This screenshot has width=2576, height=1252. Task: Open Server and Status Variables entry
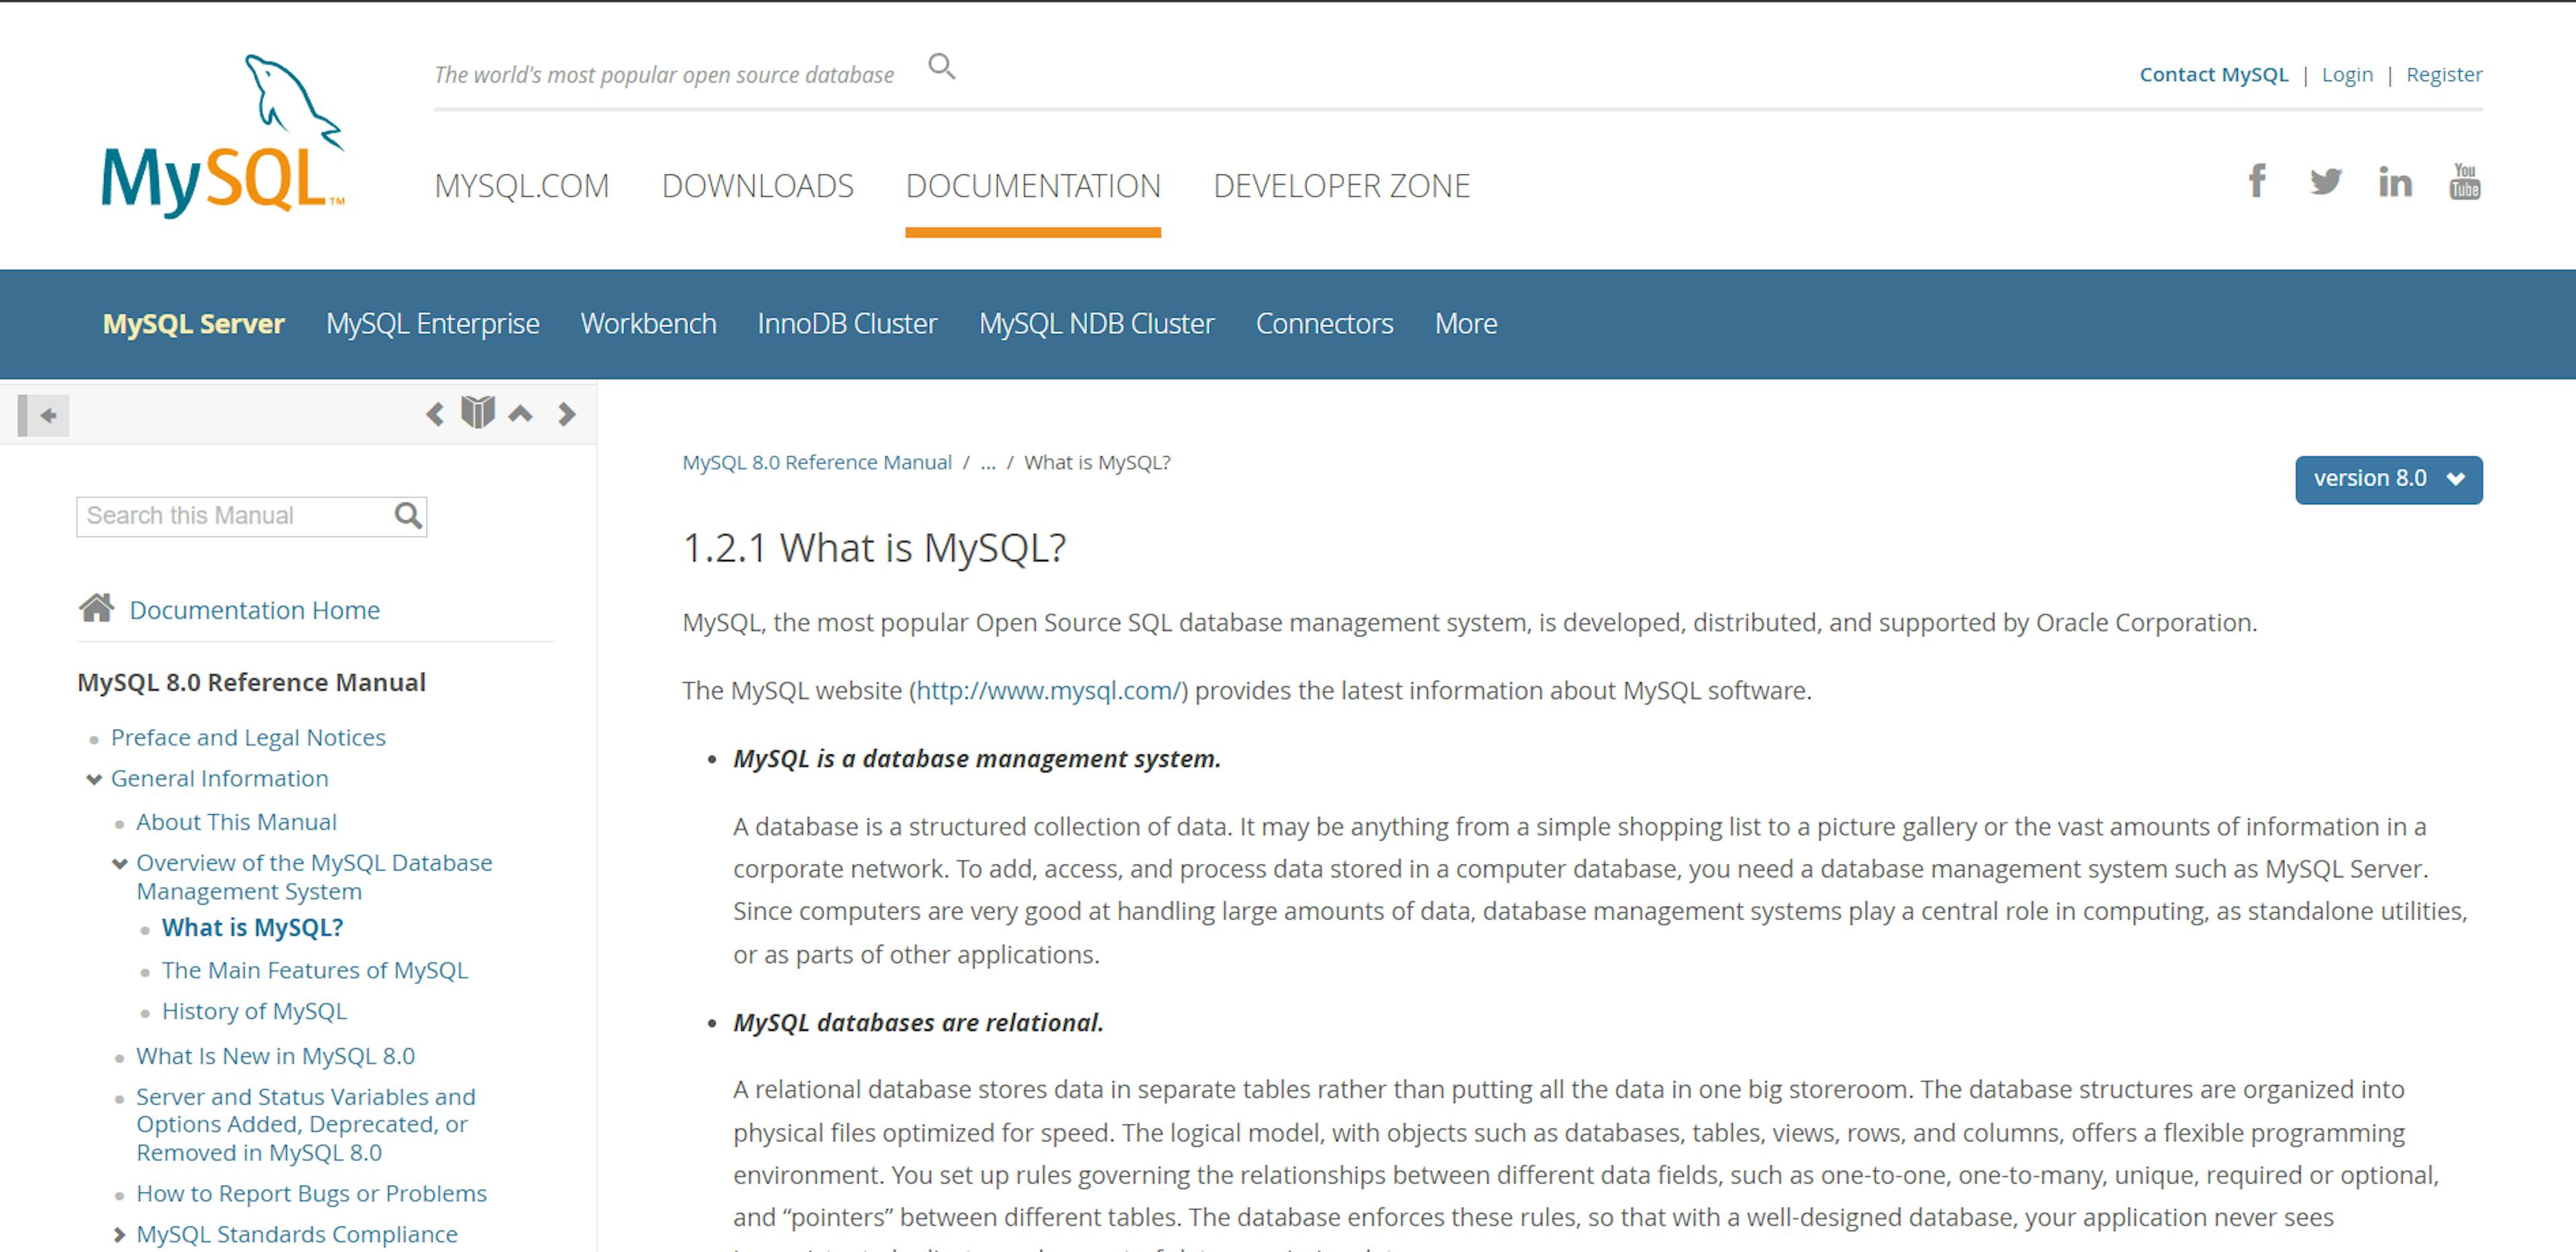tap(306, 1125)
